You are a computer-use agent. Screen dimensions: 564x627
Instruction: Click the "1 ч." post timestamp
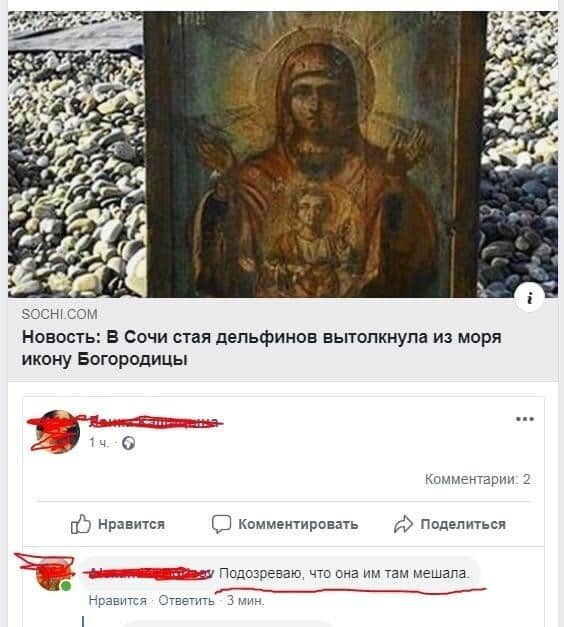[98, 443]
